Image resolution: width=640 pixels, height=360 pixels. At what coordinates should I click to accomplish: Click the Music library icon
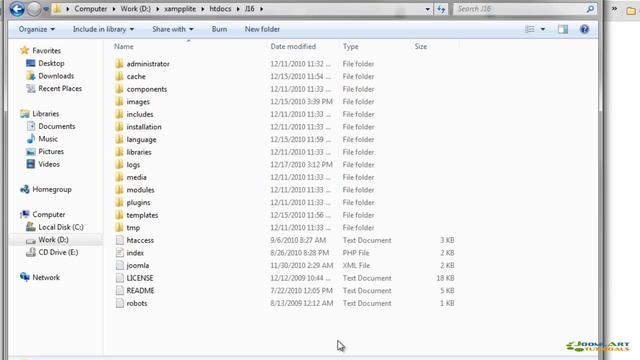[x=31, y=139]
